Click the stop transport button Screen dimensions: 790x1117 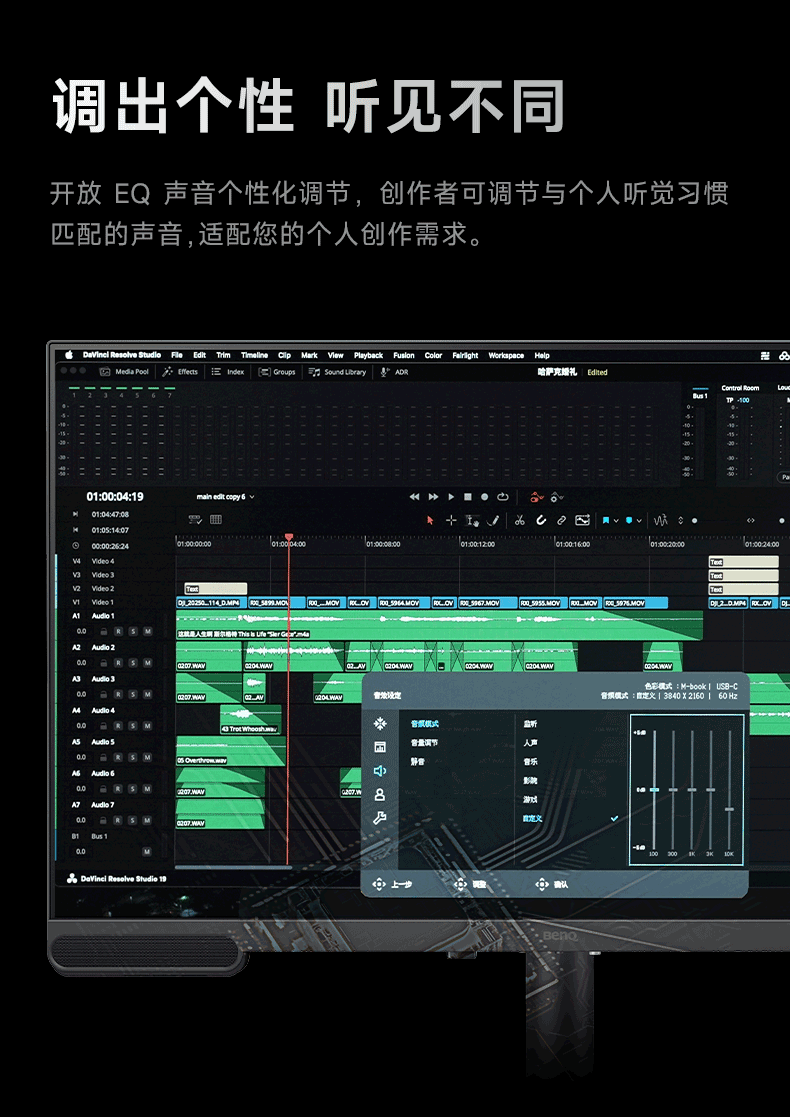(x=468, y=497)
